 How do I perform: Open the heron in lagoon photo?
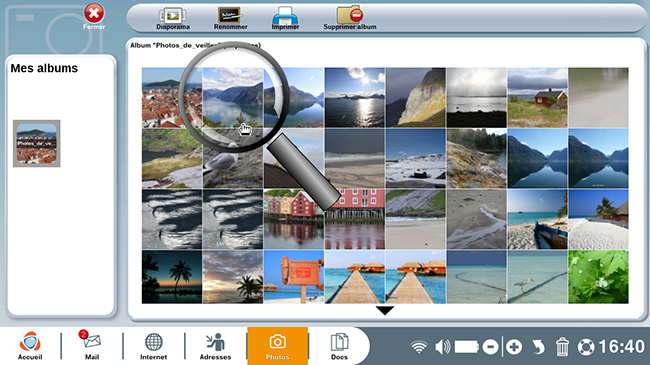(538, 277)
